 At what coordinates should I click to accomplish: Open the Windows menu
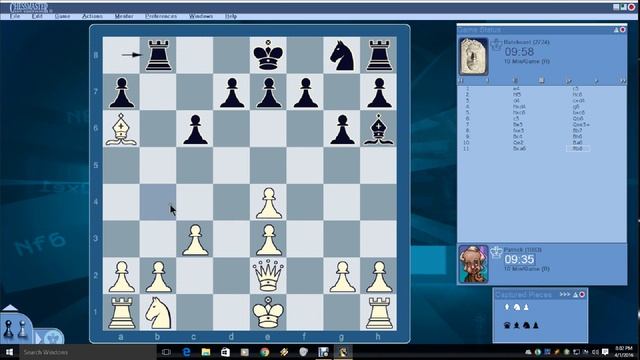[201, 16]
